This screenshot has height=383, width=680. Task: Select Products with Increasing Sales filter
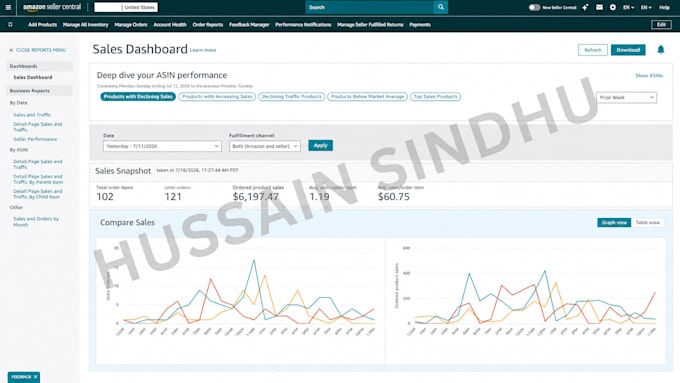tap(217, 97)
